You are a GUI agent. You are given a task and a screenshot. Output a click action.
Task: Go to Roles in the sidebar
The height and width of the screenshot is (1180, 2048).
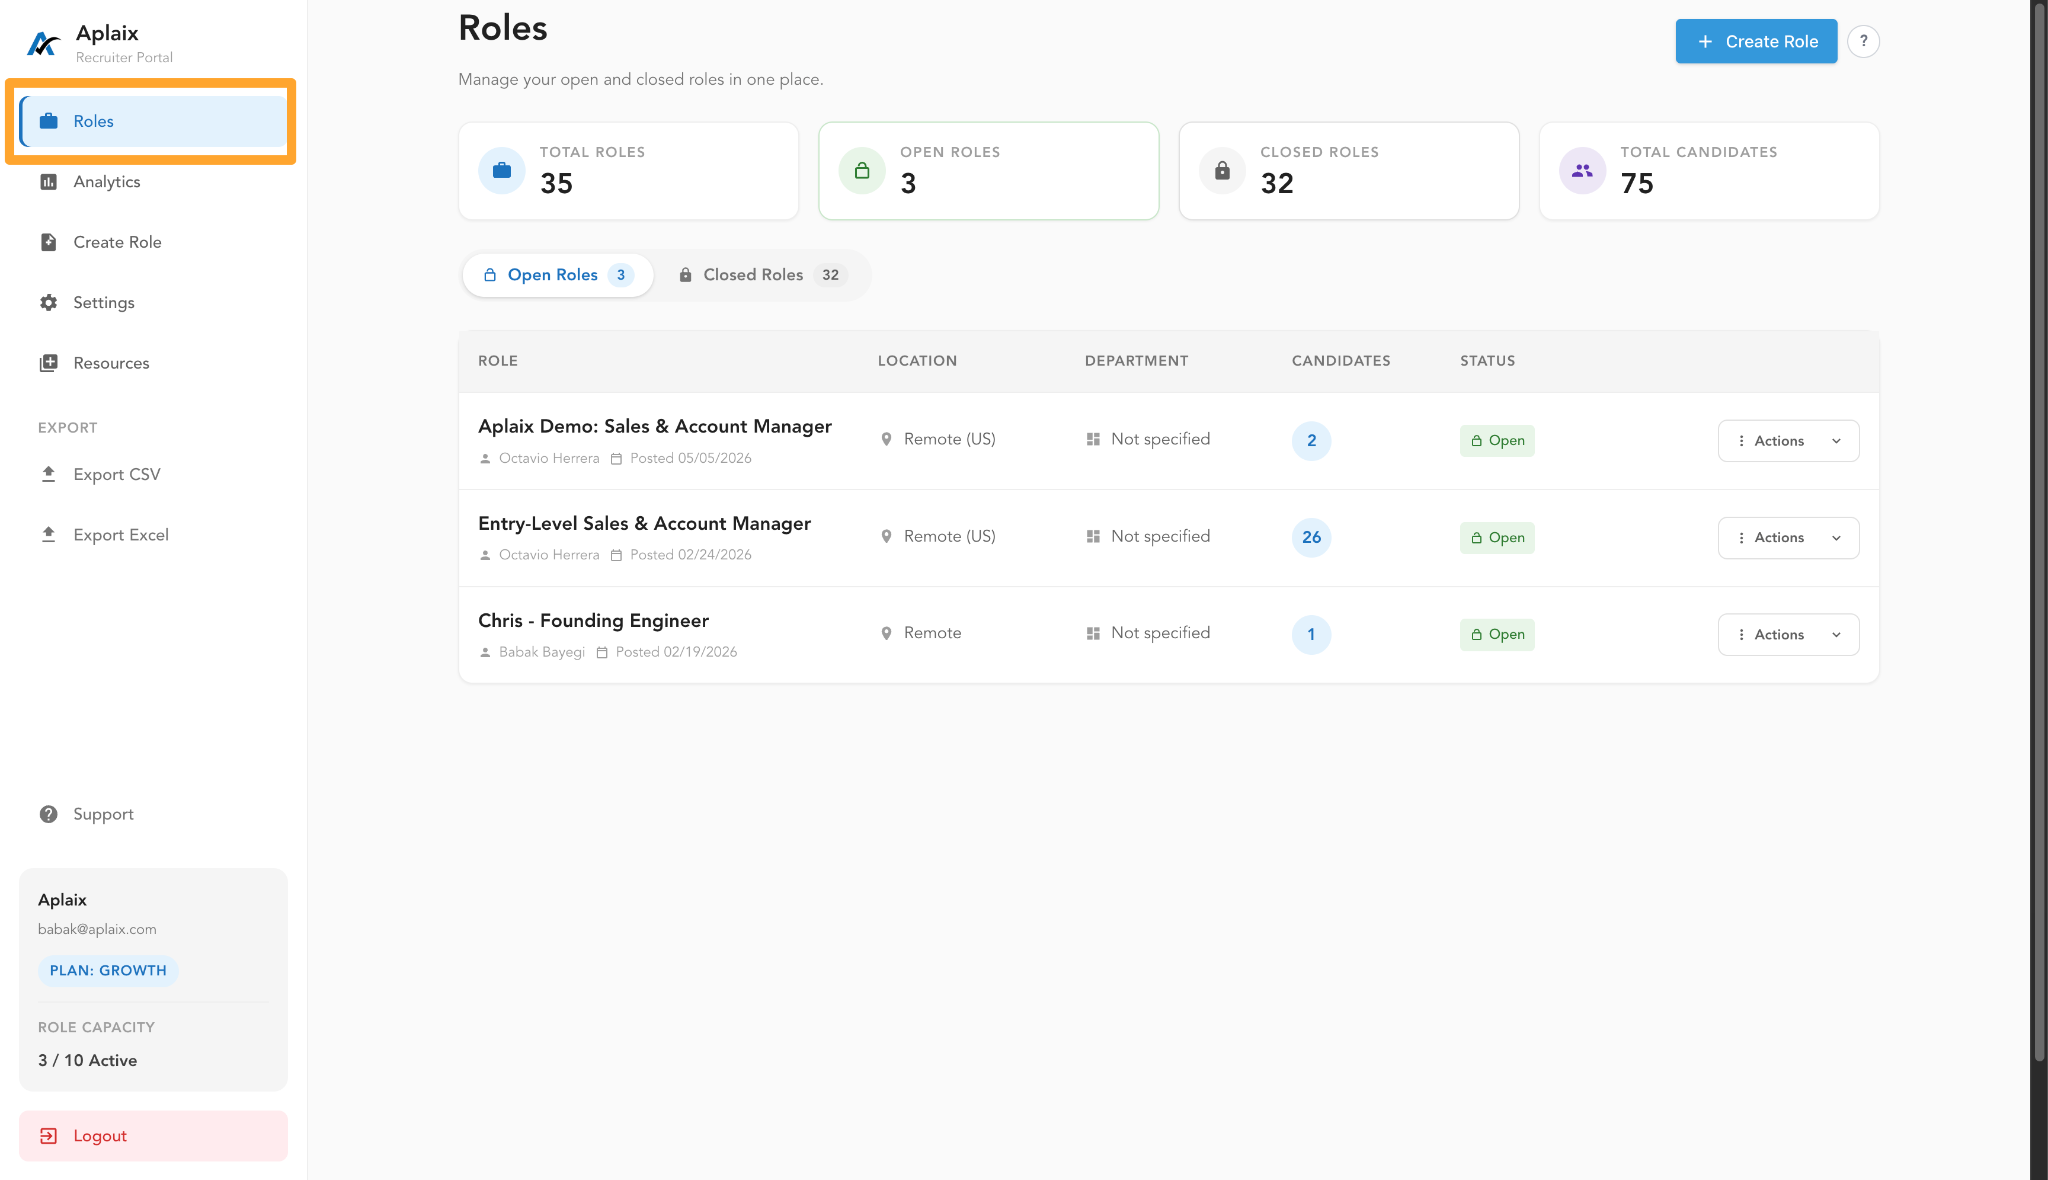pos(153,121)
